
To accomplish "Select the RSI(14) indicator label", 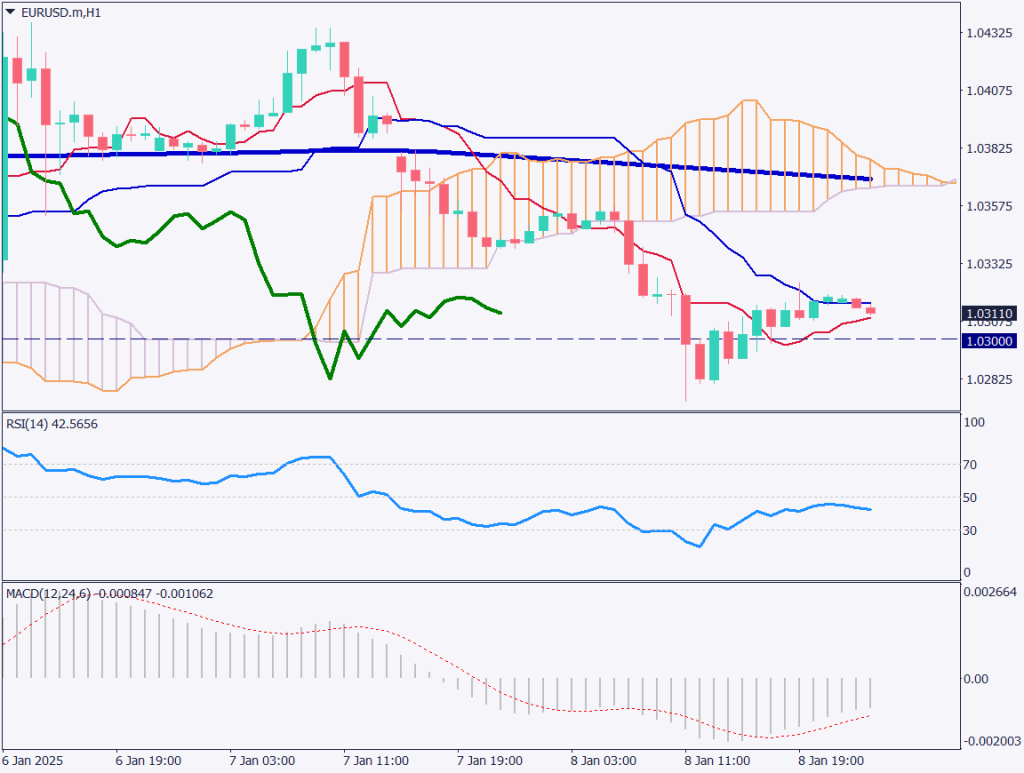I will coord(50,424).
